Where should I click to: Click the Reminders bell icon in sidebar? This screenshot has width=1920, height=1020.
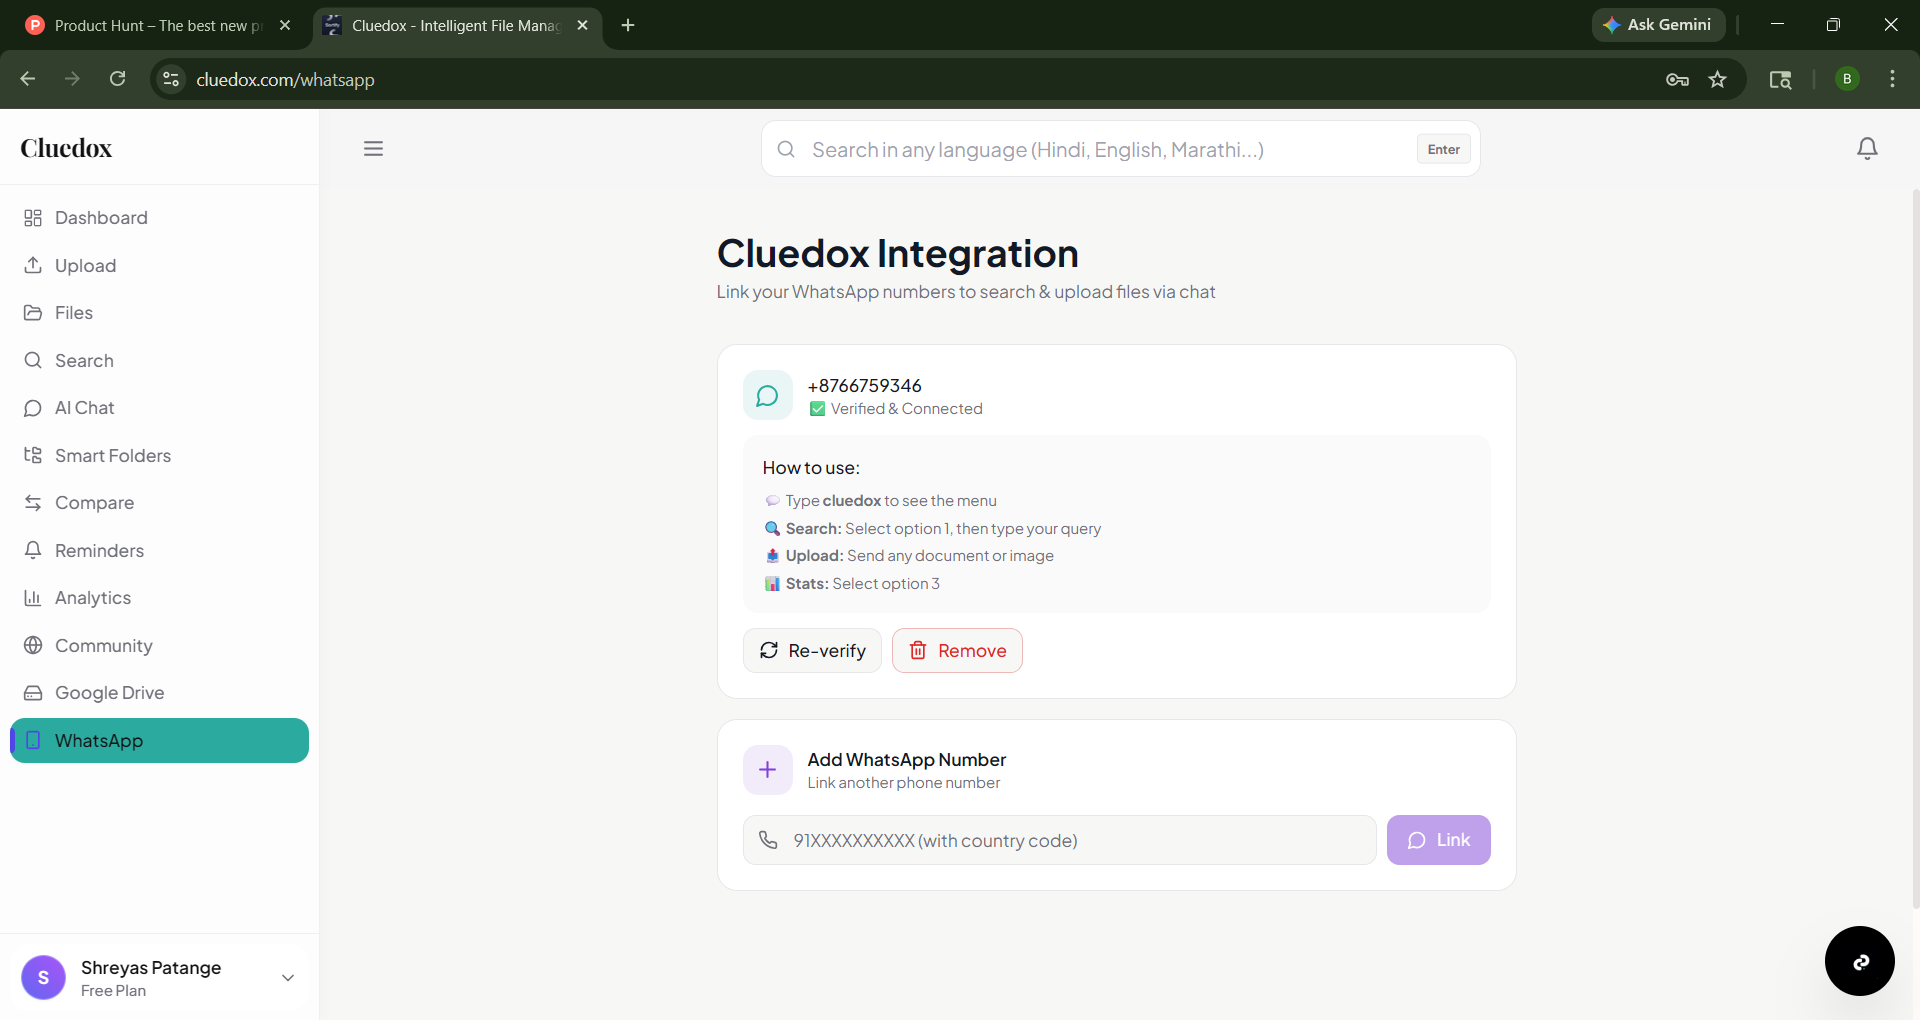(33, 550)
